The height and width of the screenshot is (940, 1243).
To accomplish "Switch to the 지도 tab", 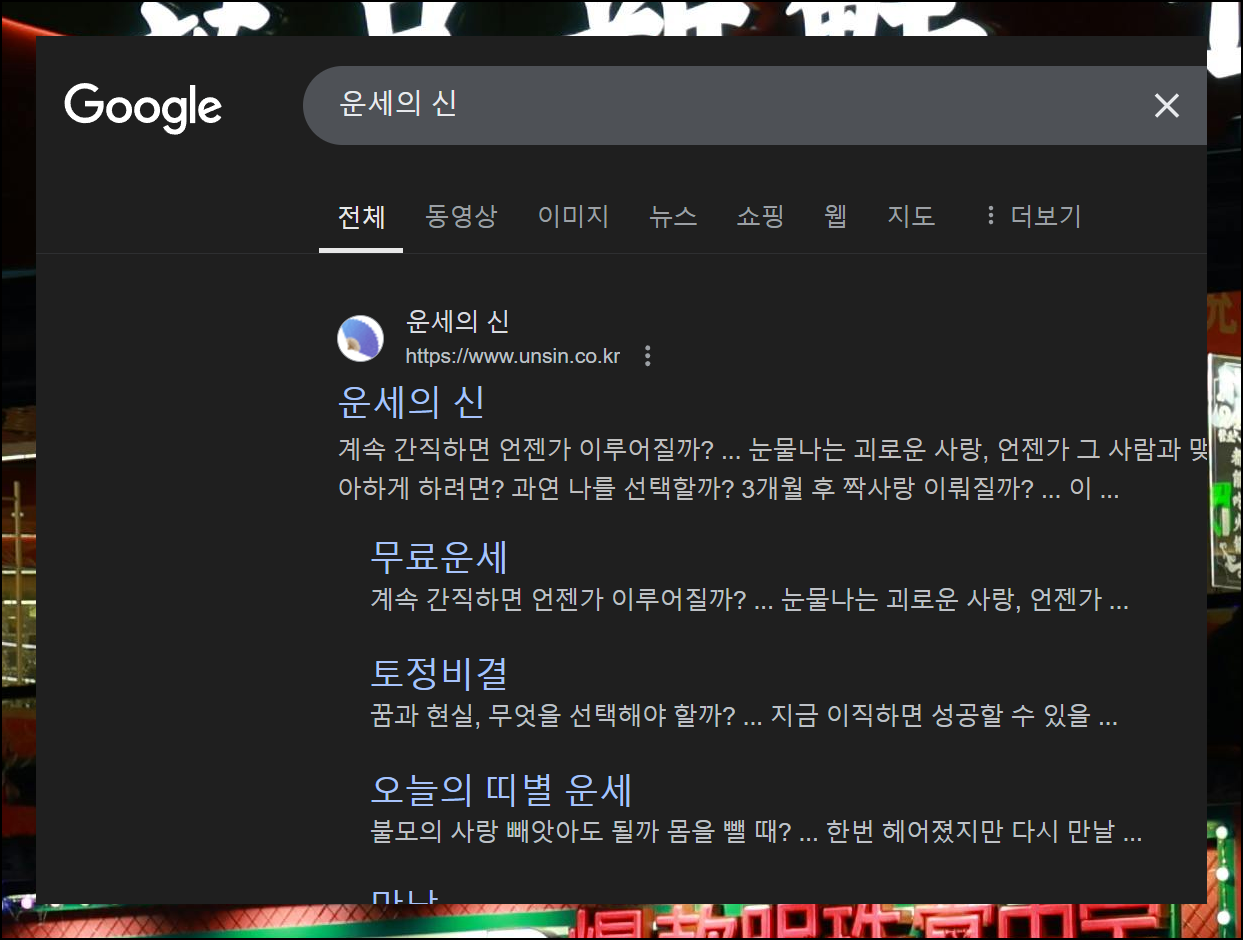I will click(x=911, y=216).
